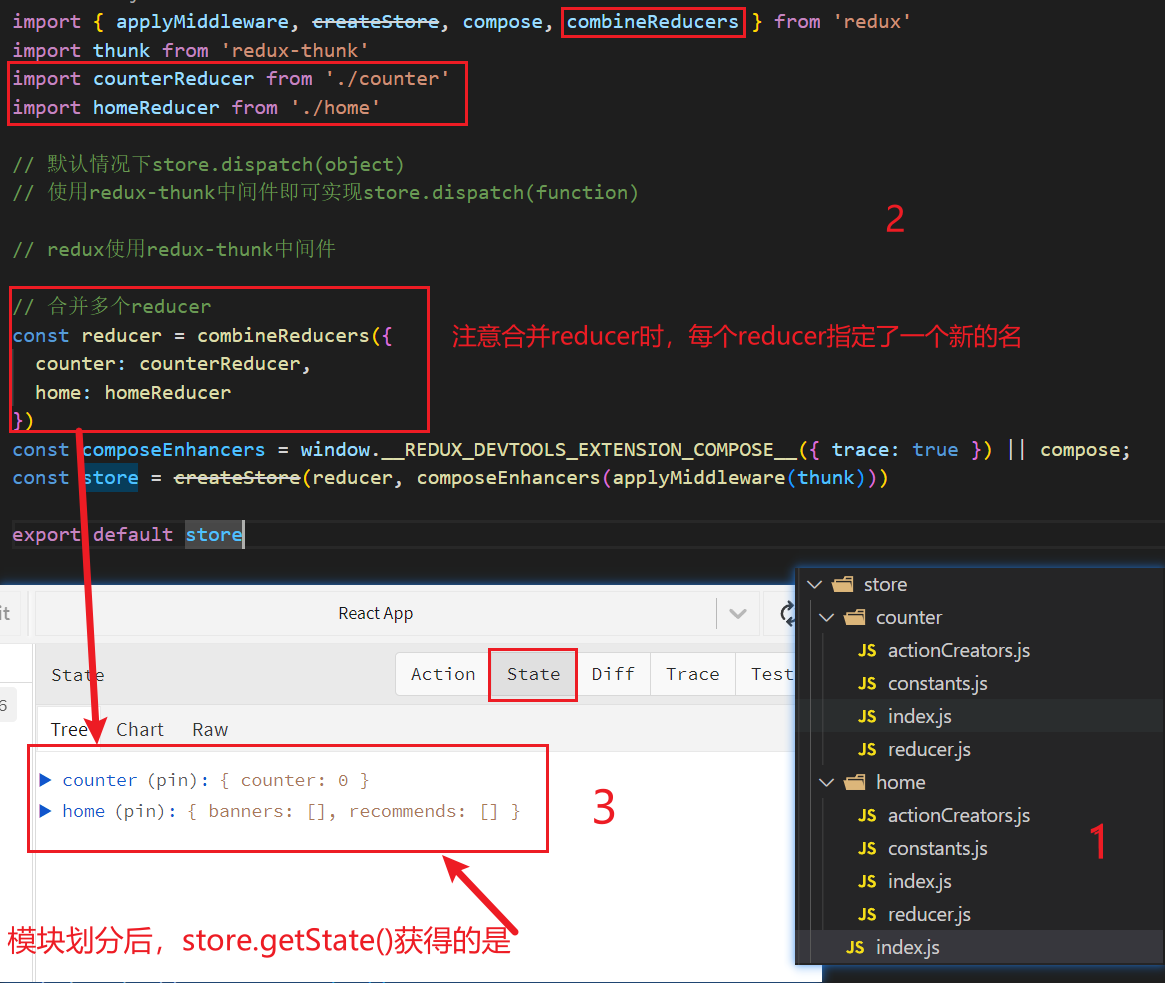
Task: Show the Raw state view
Action: point(210,730)
